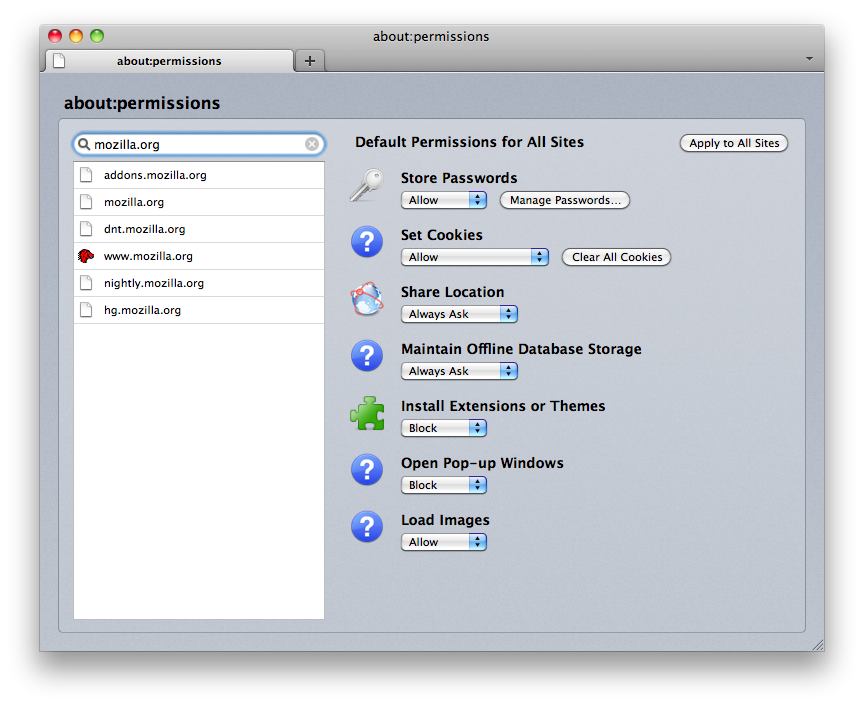The width and height of the screenshot is (864, 706).
Task: Expand the Set Cookies permission dropdown
Action: 475,257
